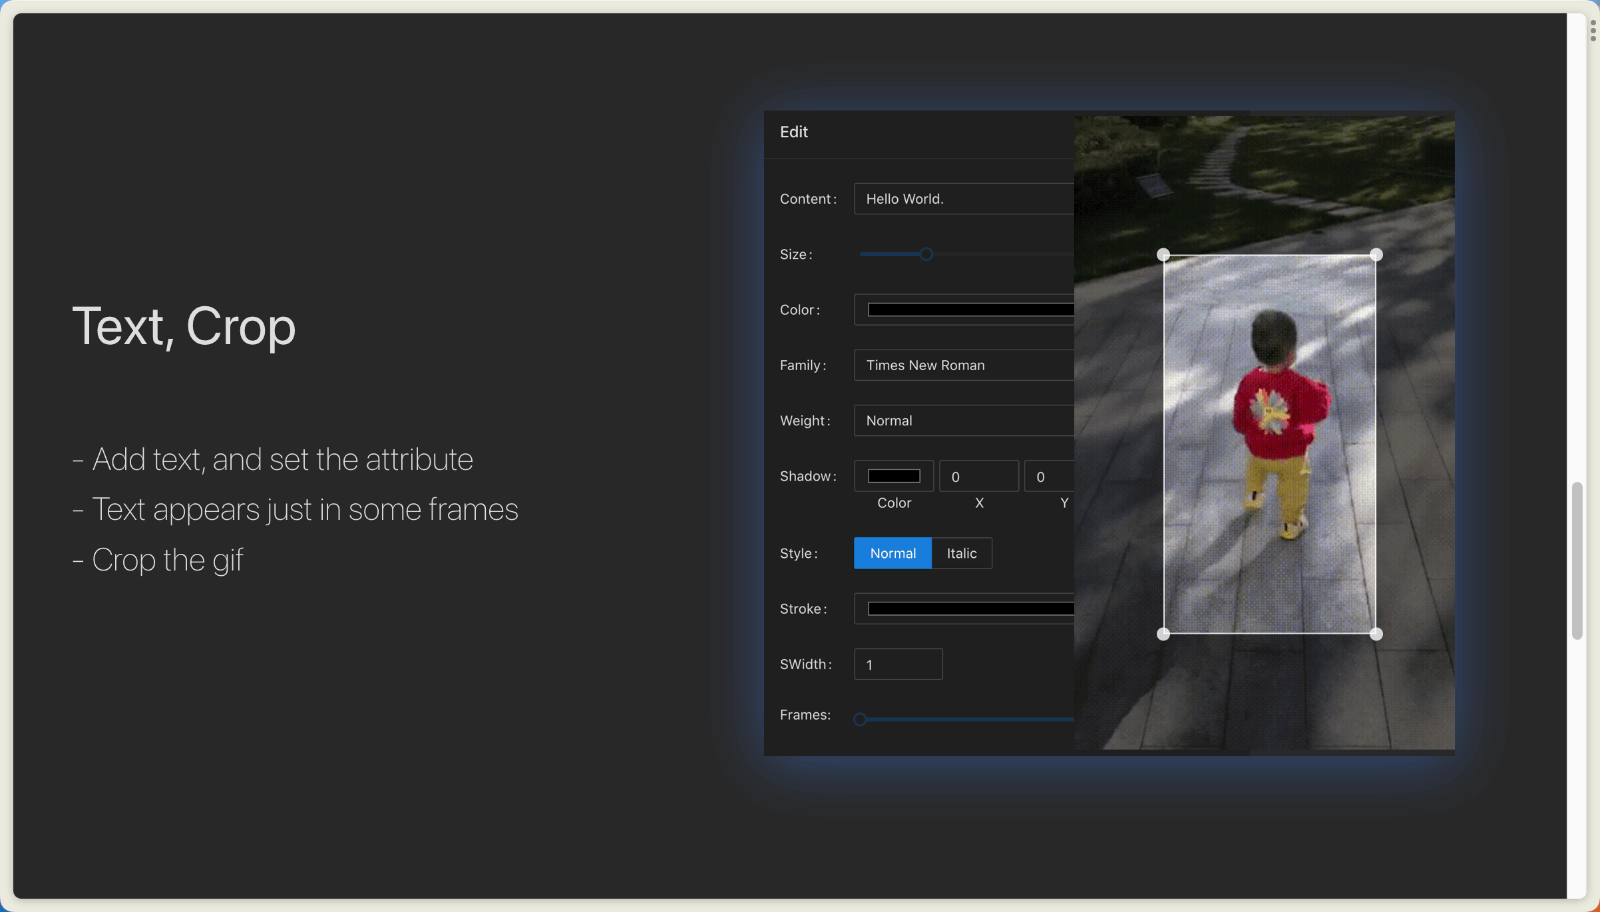
Task: Click the vertical page scrollbar thumb
Action: pos(1577,560)
